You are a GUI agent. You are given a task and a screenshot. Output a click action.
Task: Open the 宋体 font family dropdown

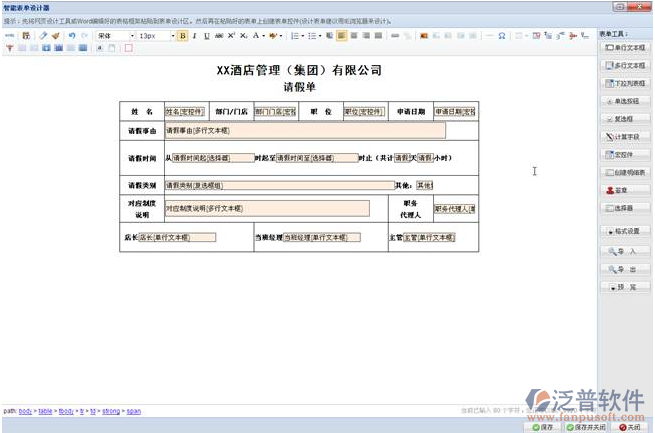click(x=115, y=36)
